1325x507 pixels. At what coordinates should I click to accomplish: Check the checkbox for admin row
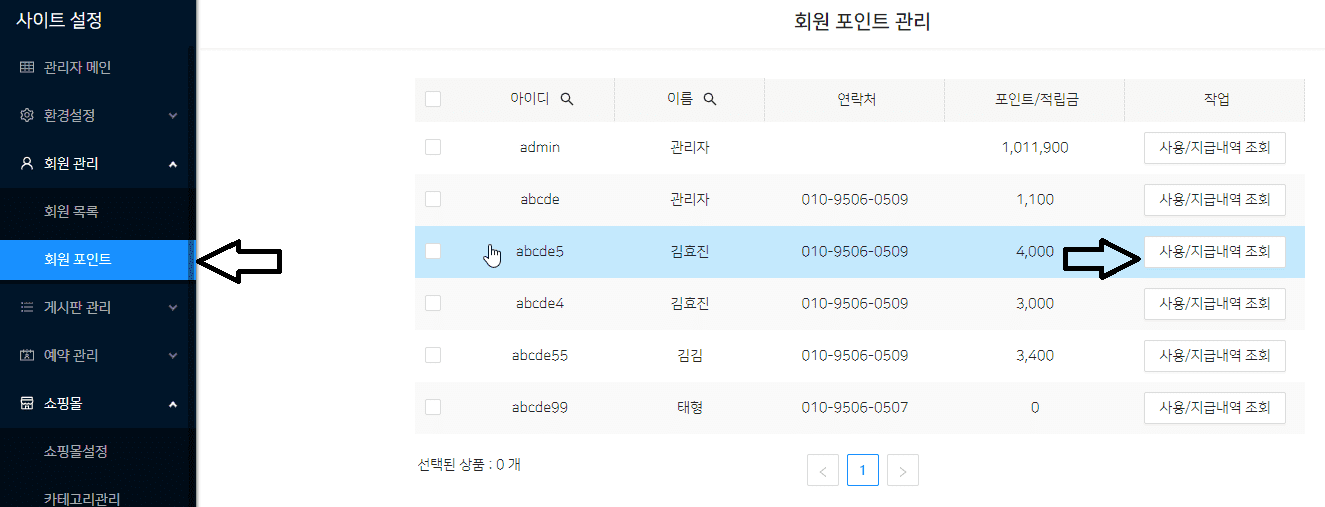(x=433, y=147)
